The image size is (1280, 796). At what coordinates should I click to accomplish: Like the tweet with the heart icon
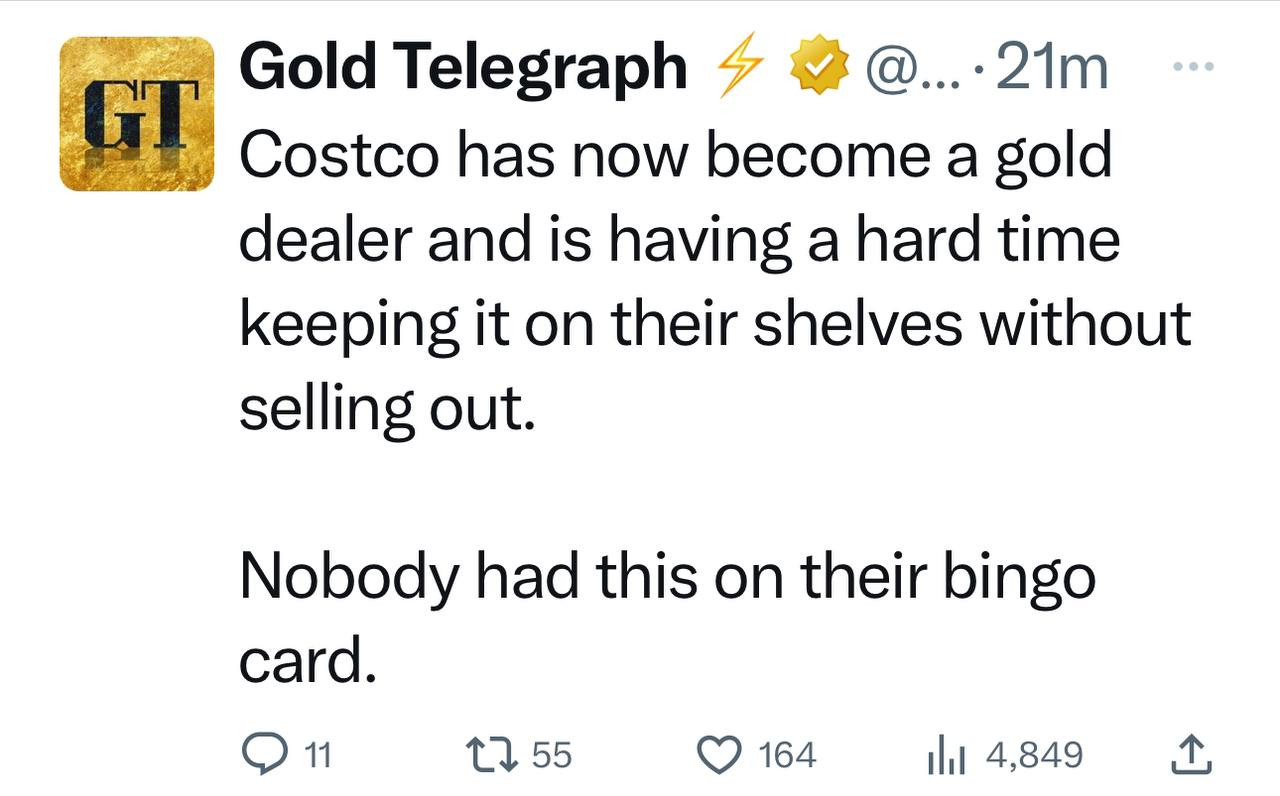(717, 754)
